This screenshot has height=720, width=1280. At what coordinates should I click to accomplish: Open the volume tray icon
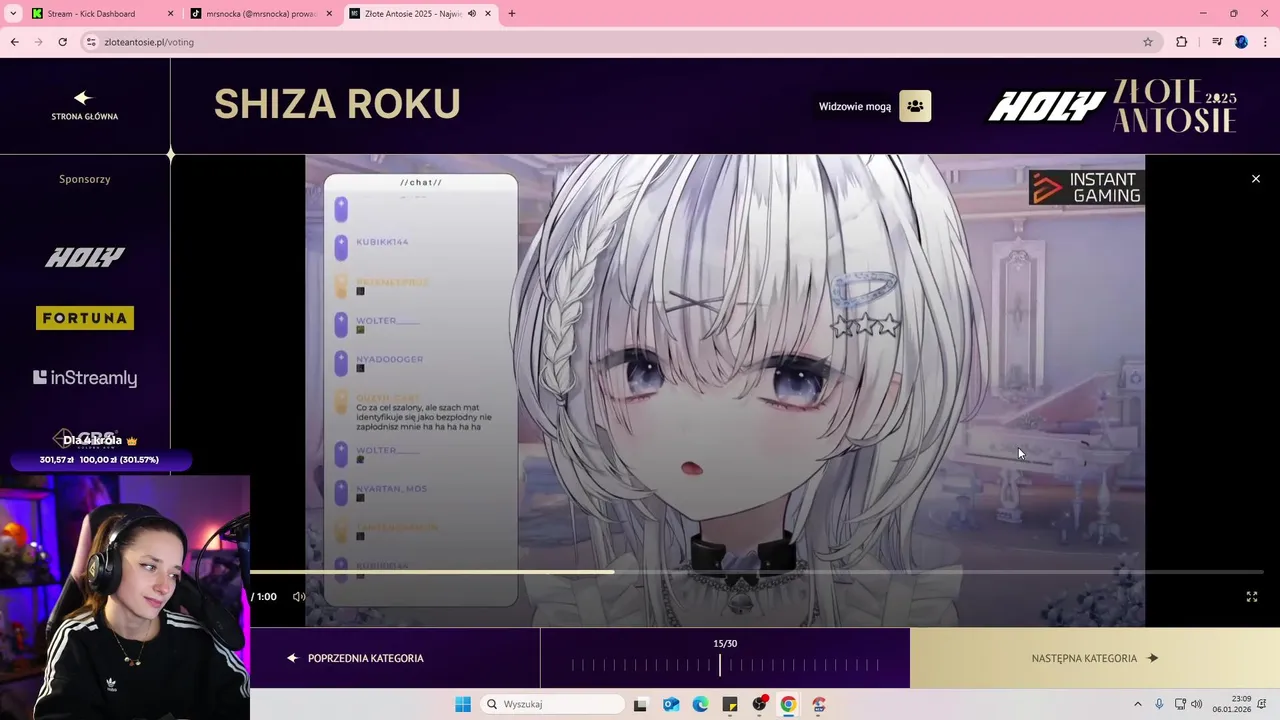click(1197, 704)
